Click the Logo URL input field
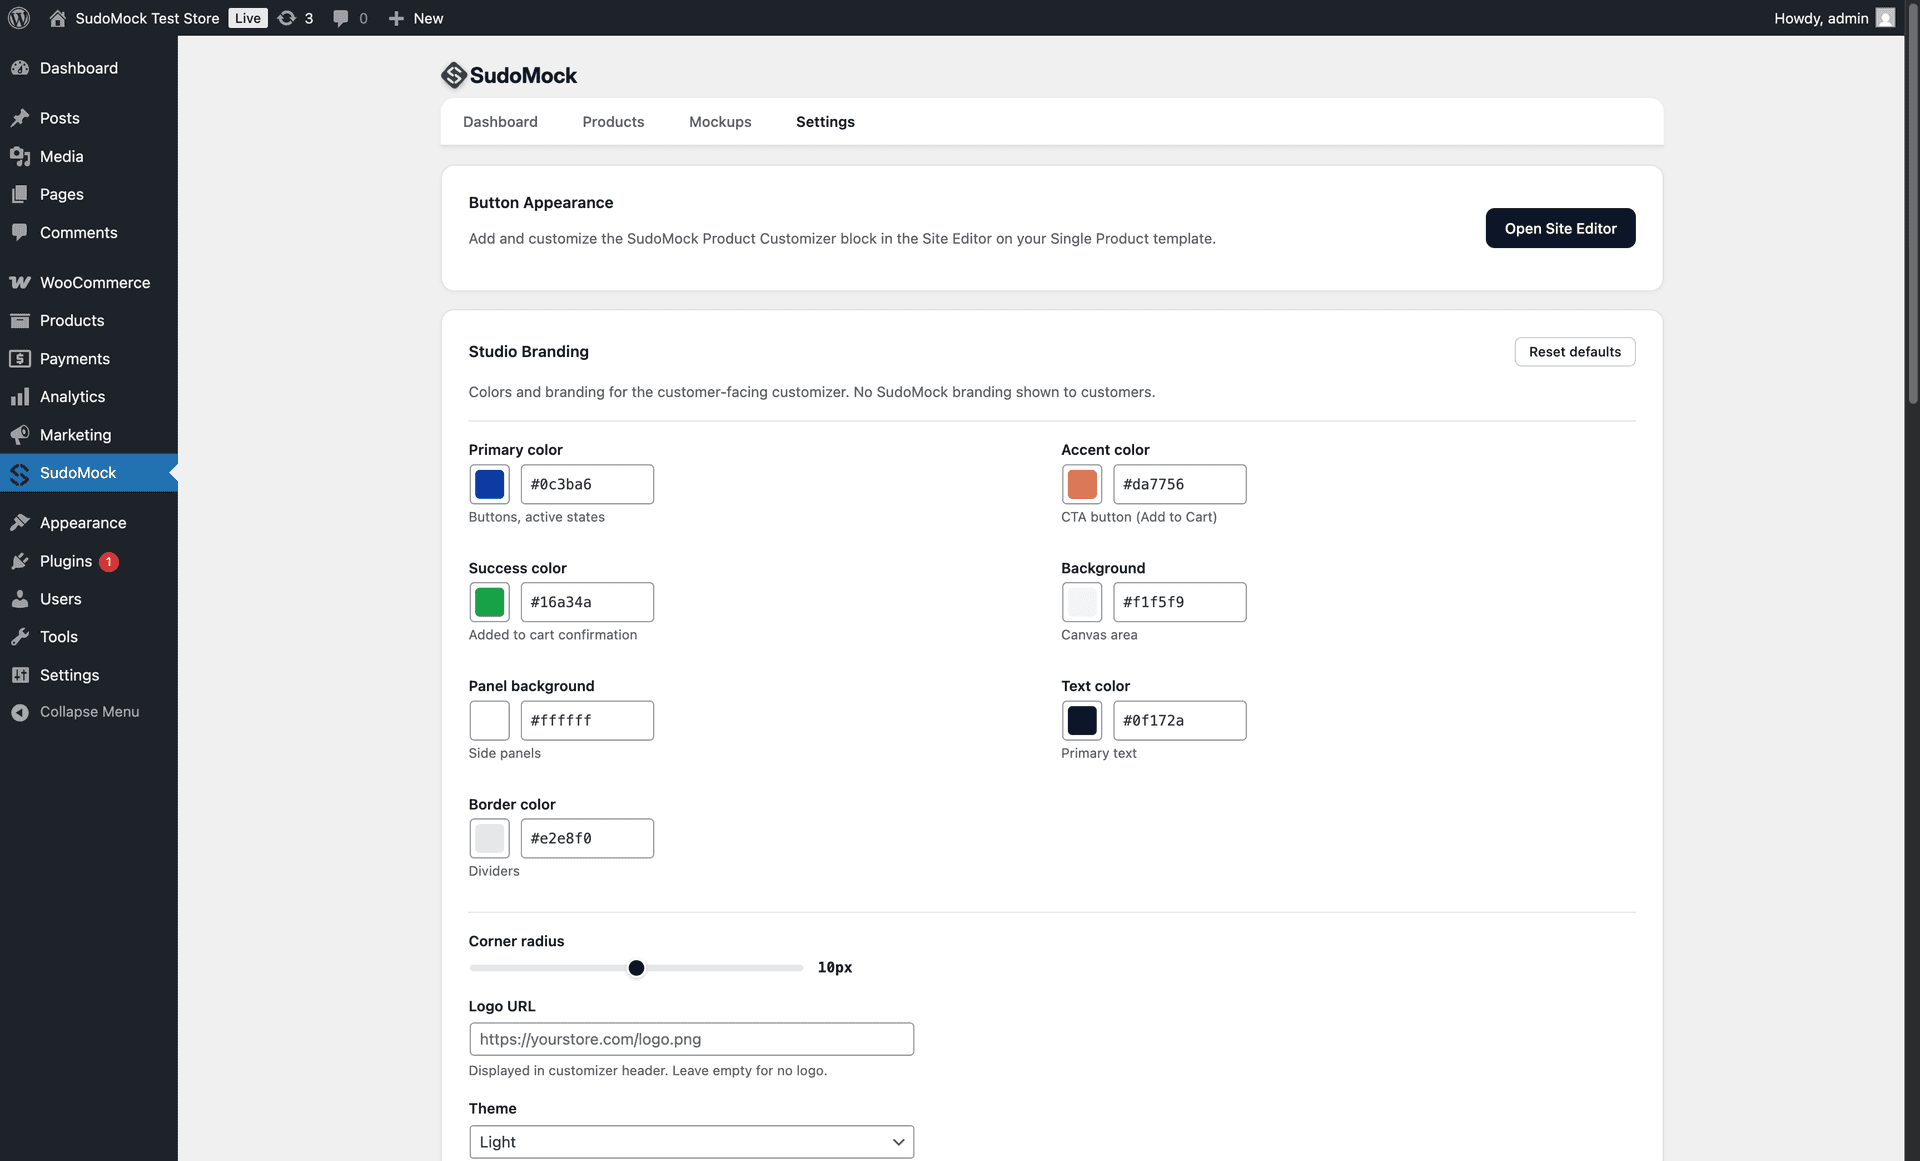Viewport: 1920px width, 1161px height. (690, 1039)
